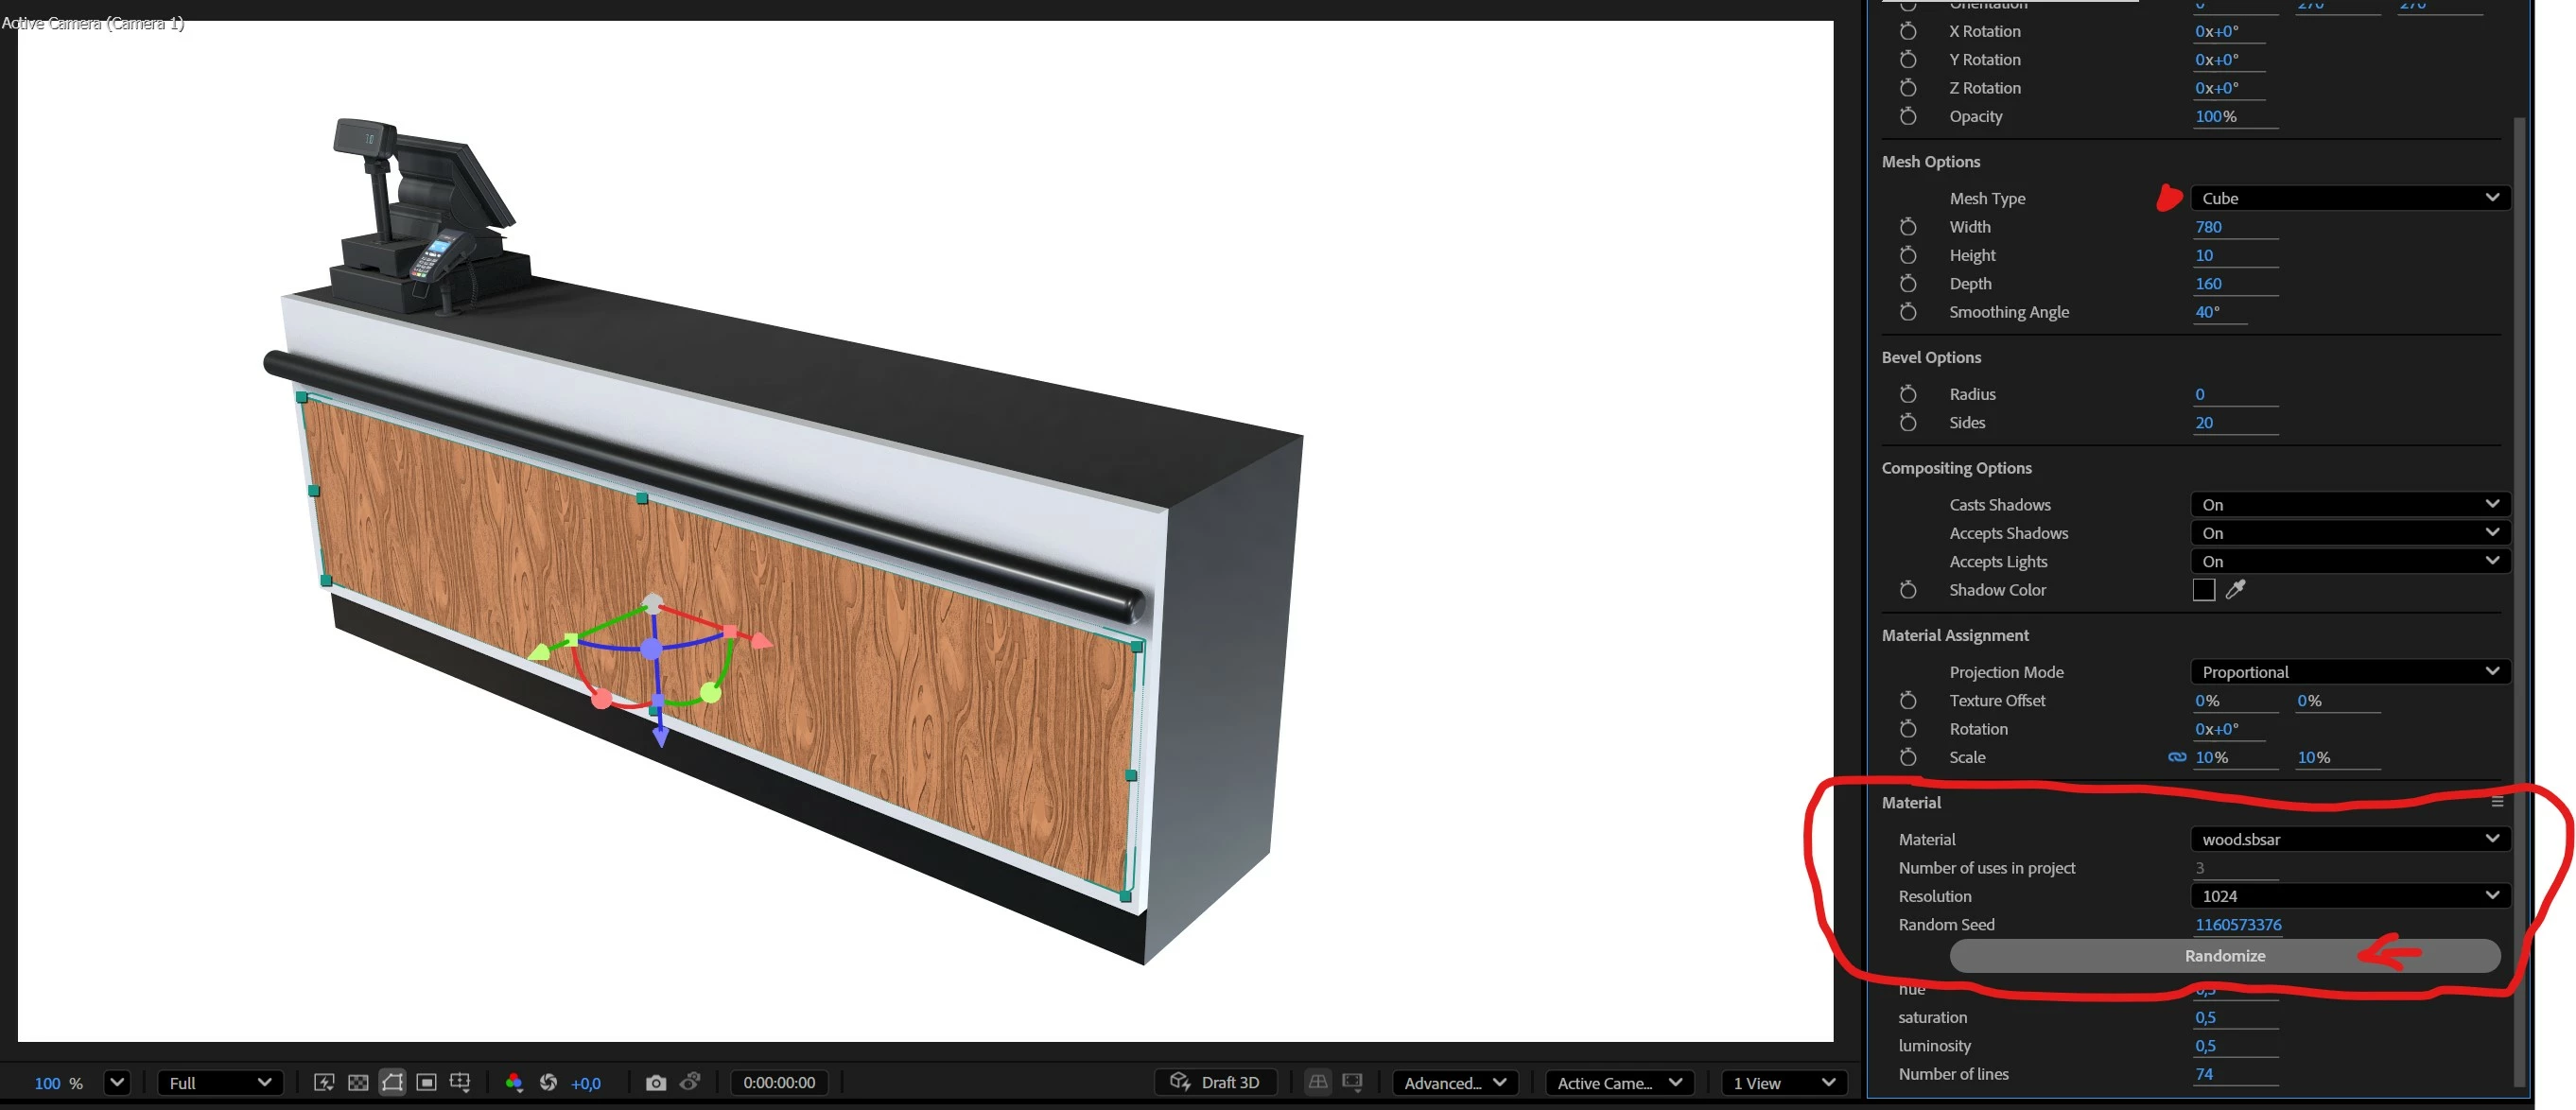Image resolution: width=2576 pixels, height=1110 pixels.
Task: Toggle the Draft 3D button
Action: (1215, 1082)
